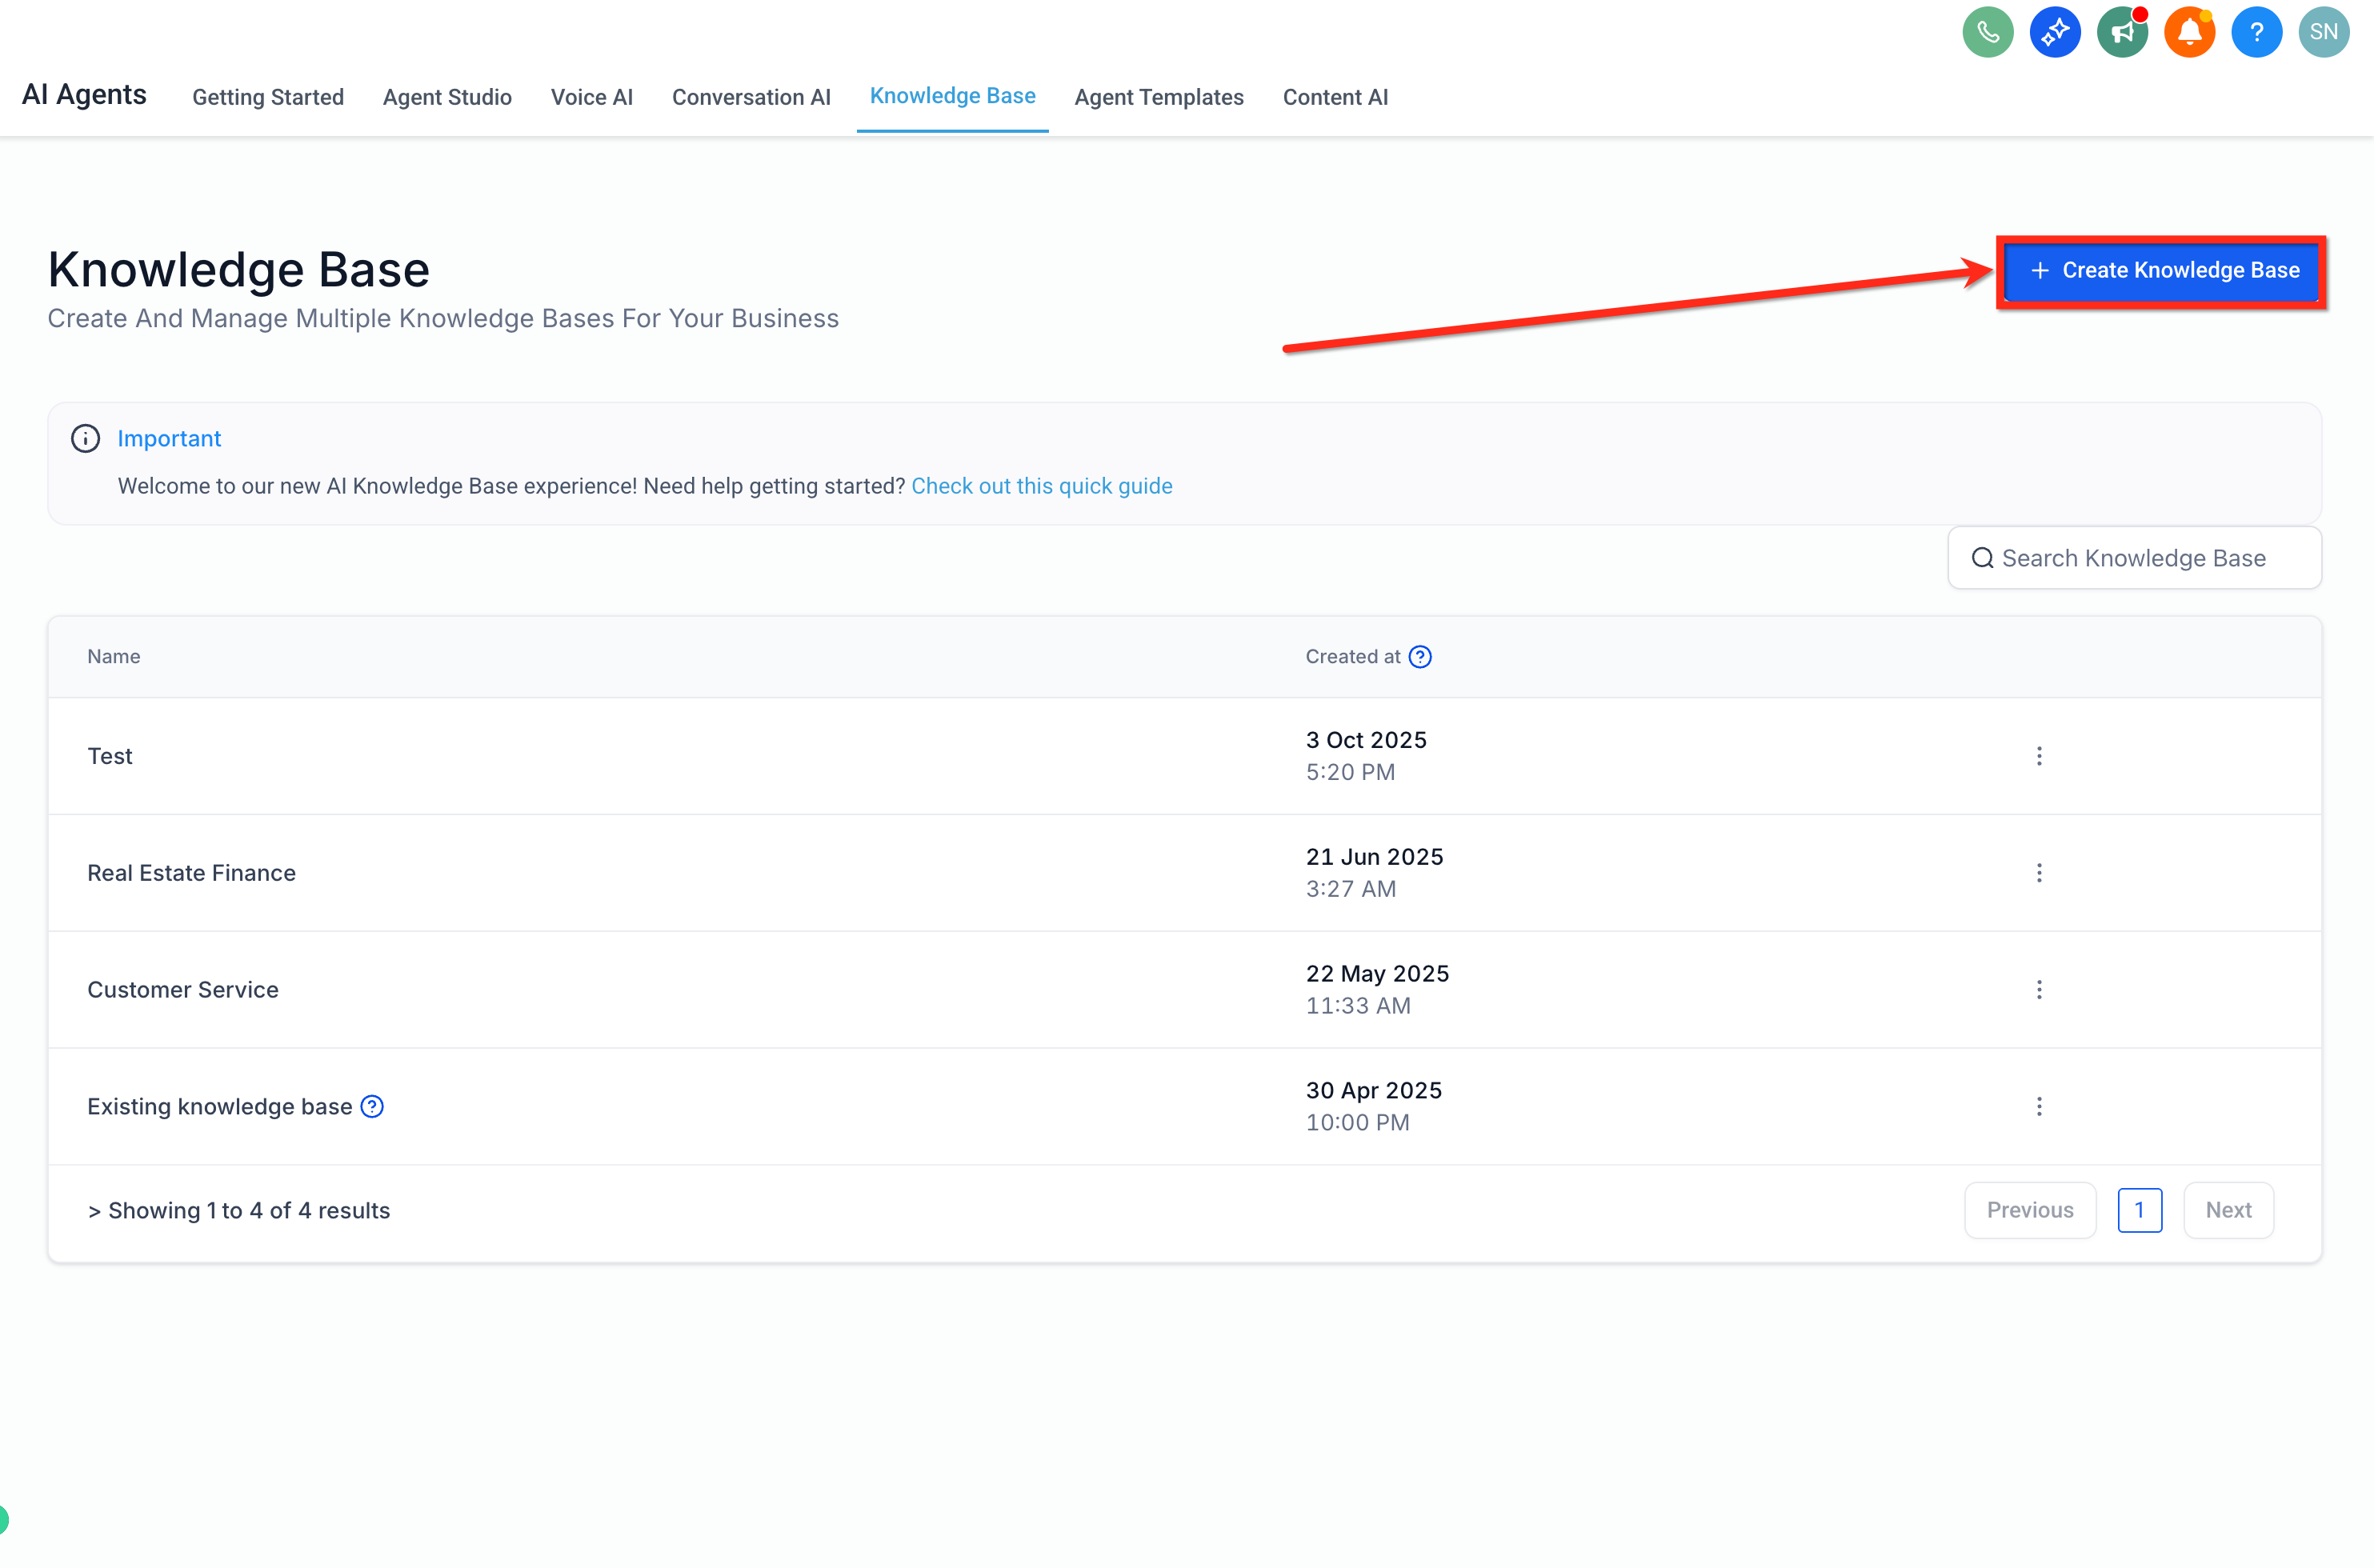Click the help icon beside Existing knowledge base

[372, 1106]
